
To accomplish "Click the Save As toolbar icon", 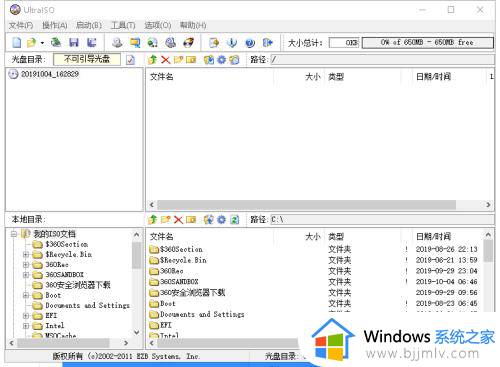I will (x=92, y=43).
